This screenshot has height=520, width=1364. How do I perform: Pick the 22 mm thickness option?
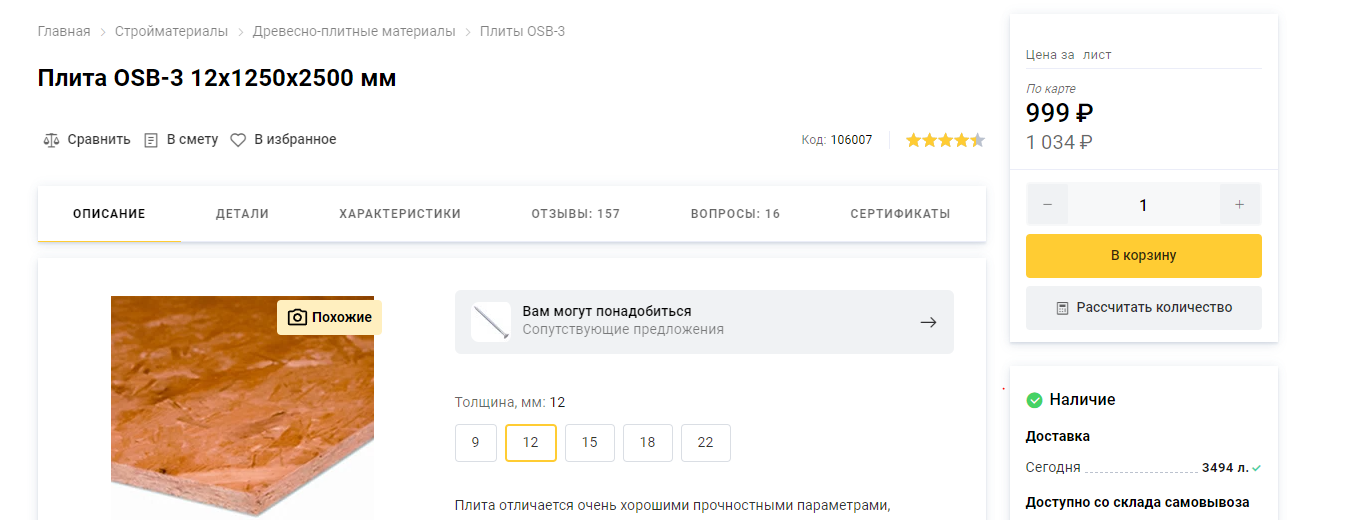706,443
